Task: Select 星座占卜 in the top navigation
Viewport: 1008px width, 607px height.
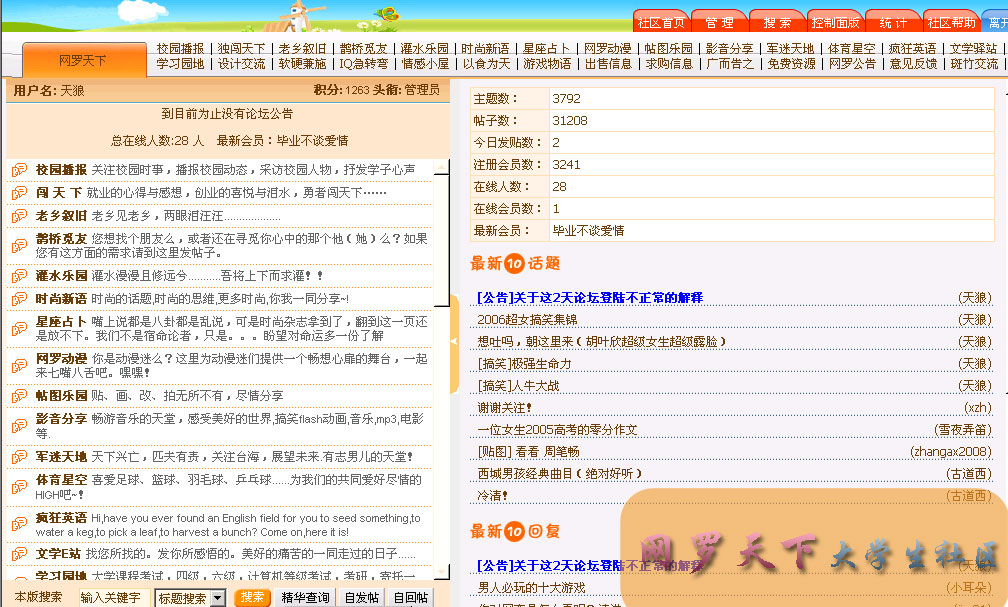Action: coord(546,48)
